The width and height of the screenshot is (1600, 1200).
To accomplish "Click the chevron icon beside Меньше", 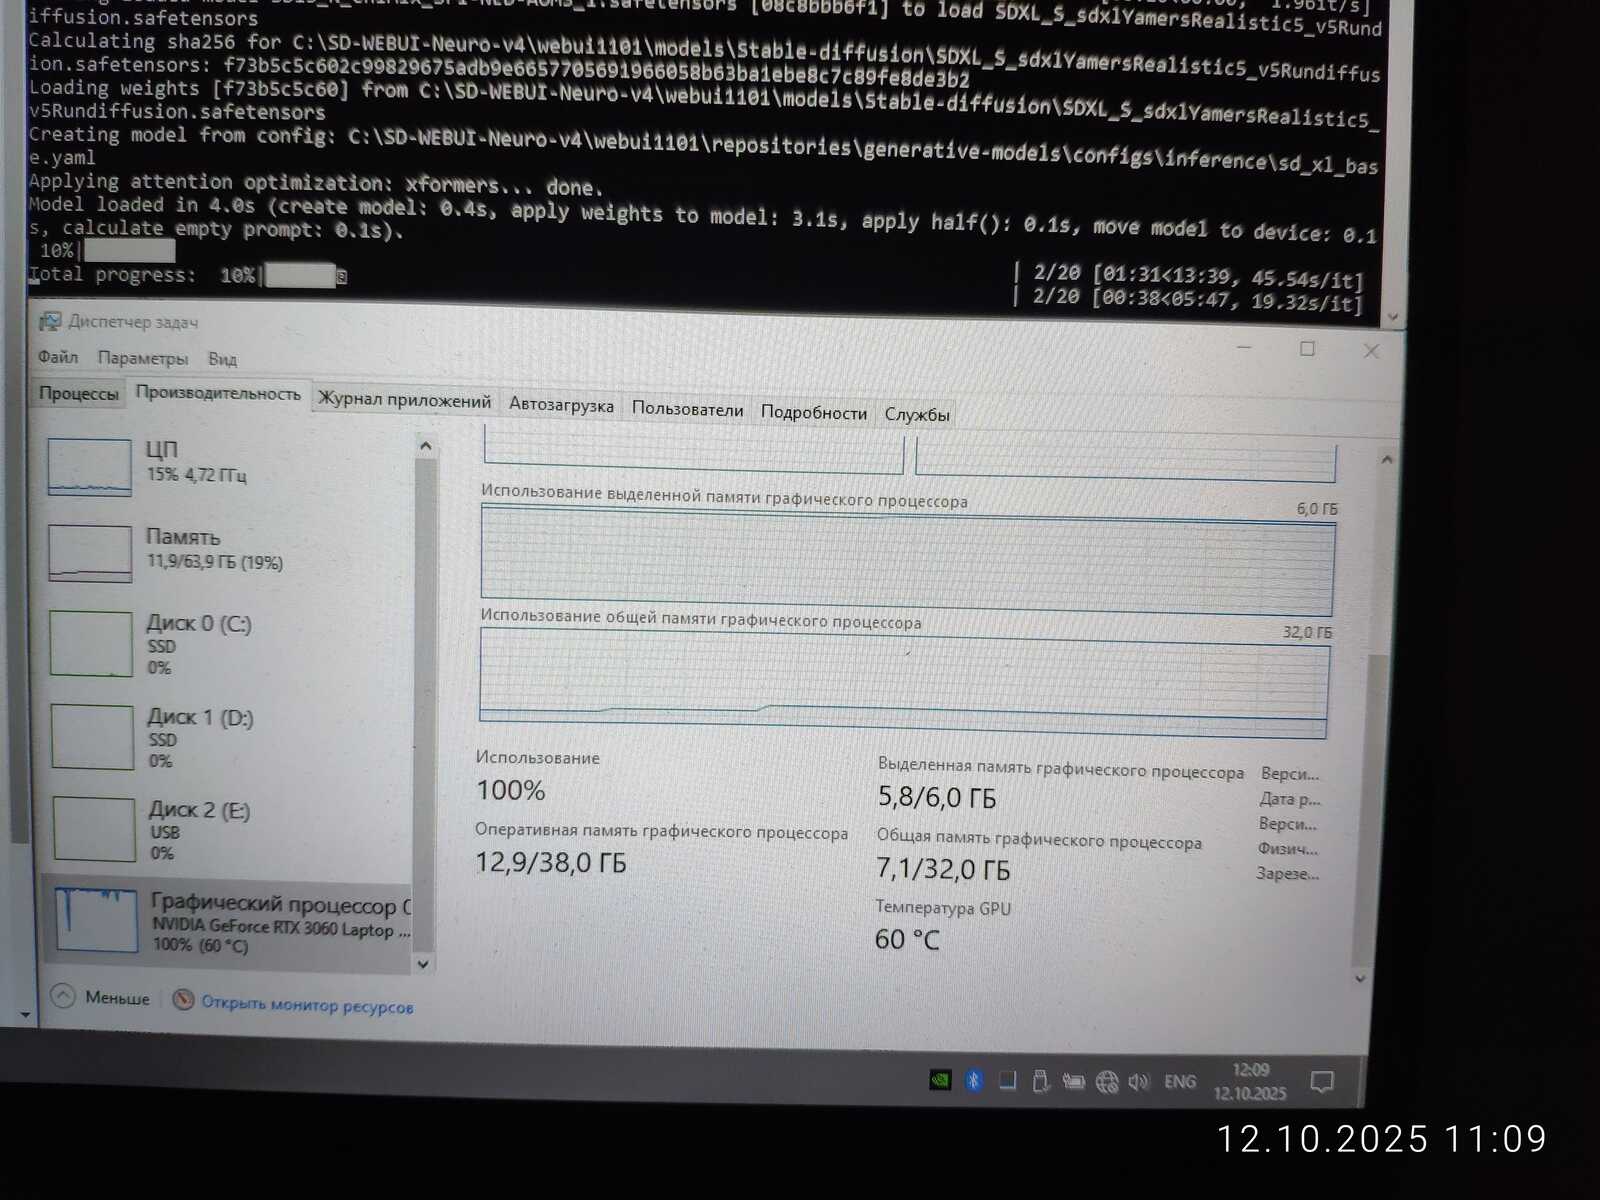I will pos(63,996).
